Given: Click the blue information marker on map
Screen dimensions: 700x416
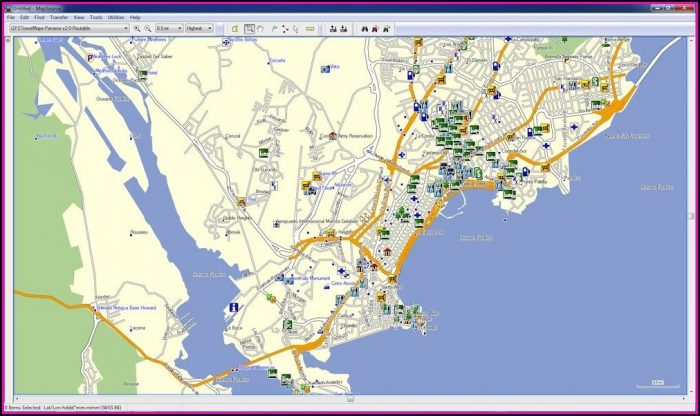Looking at the screenshot, I should 233,307.
